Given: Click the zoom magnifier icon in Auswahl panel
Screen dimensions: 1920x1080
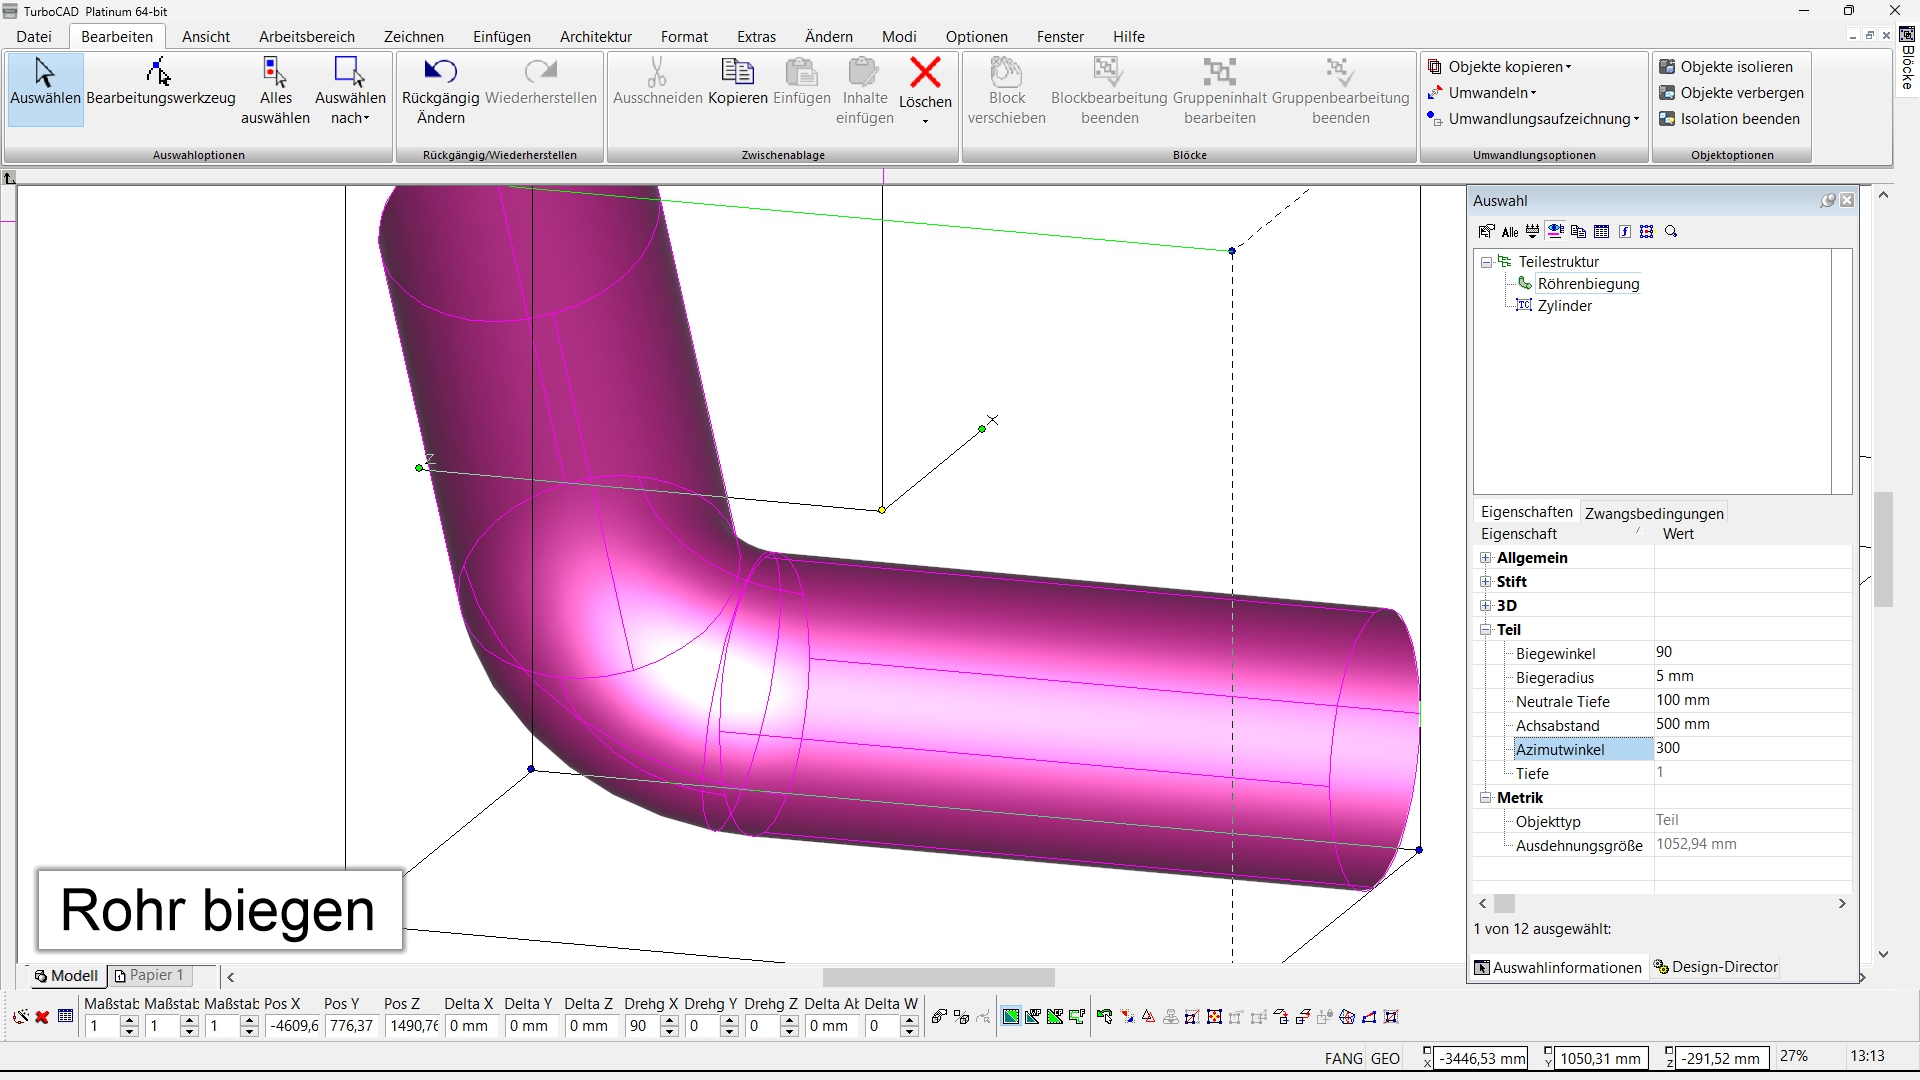Looking at the screenshot, I should [x=1671, y=232].
